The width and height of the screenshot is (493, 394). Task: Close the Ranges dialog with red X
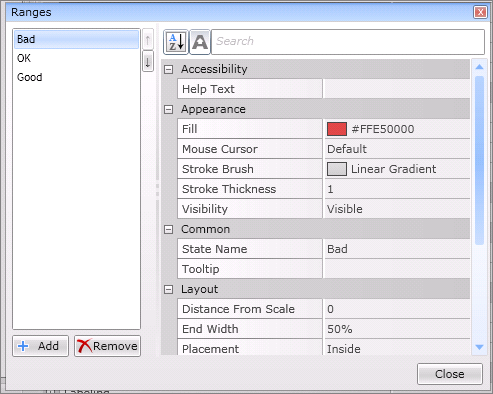480,12
